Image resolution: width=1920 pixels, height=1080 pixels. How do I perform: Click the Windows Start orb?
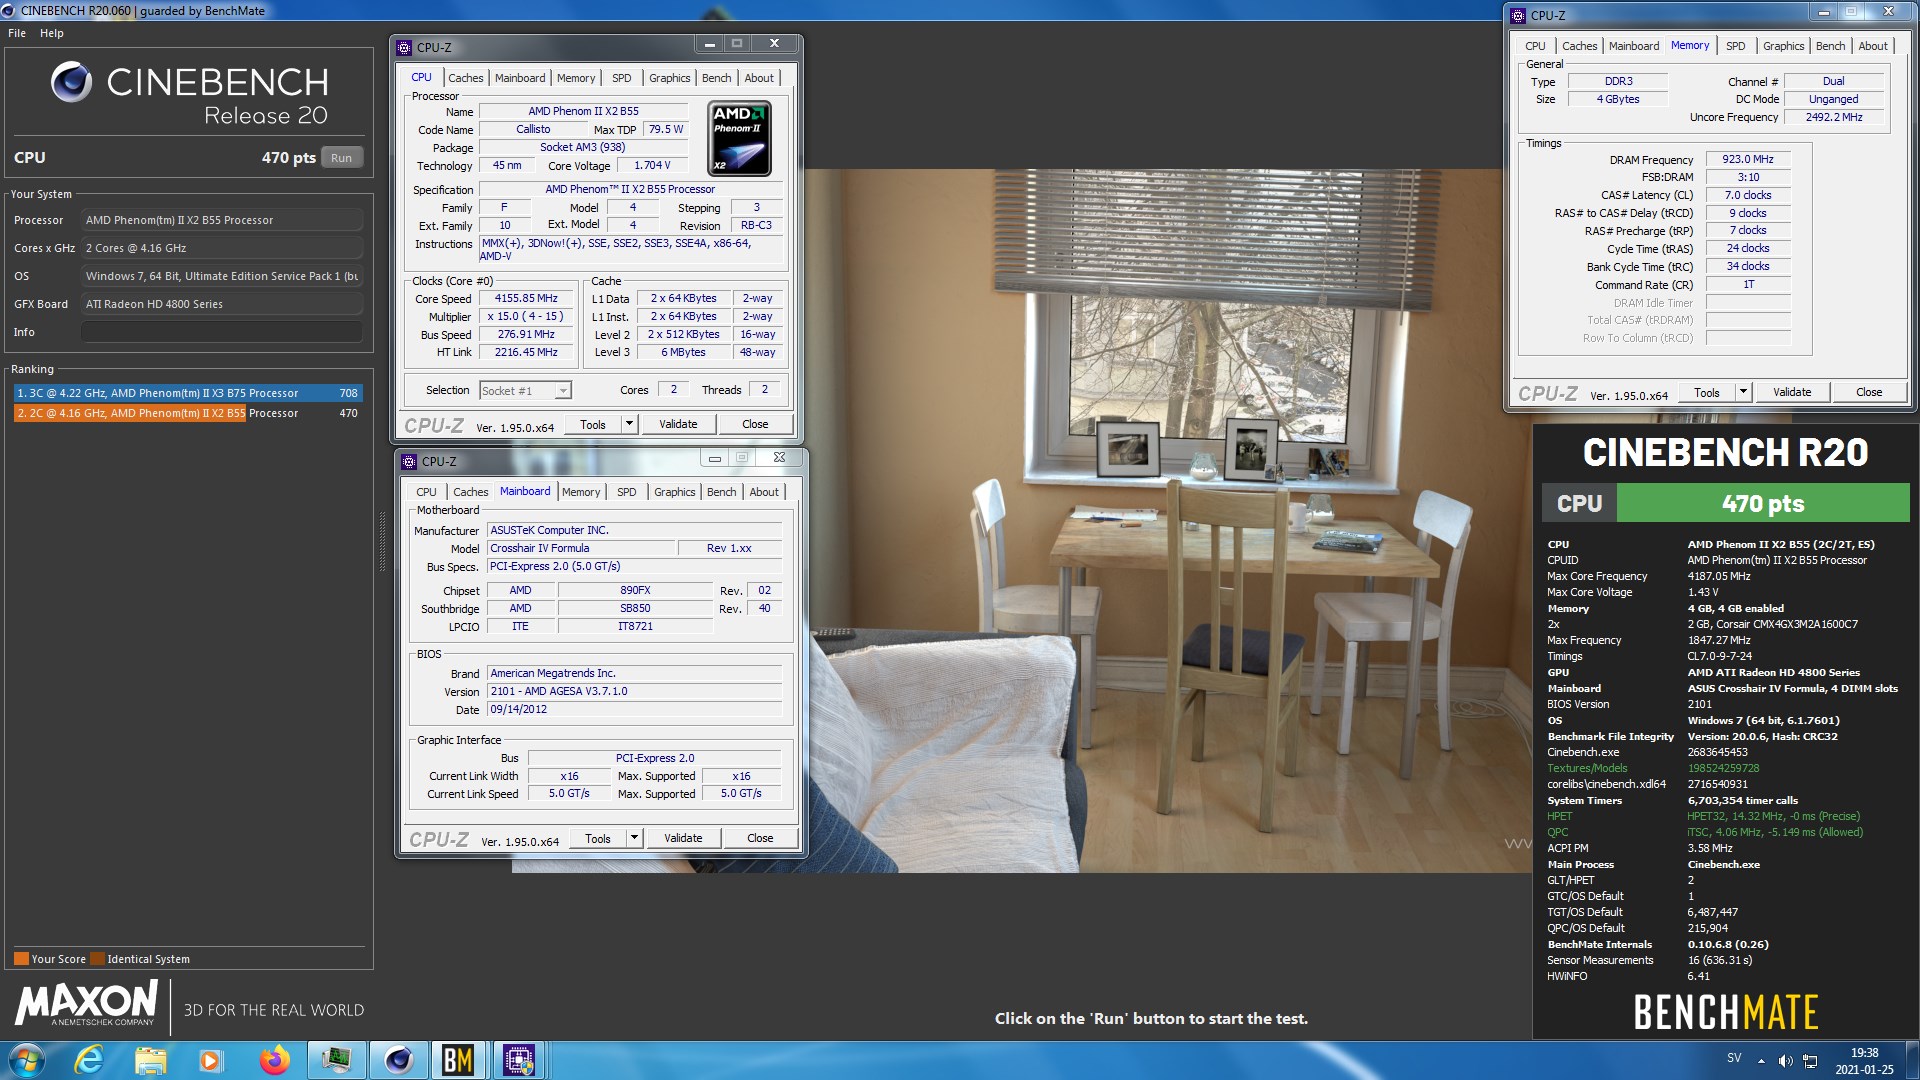click(27, 1060)
